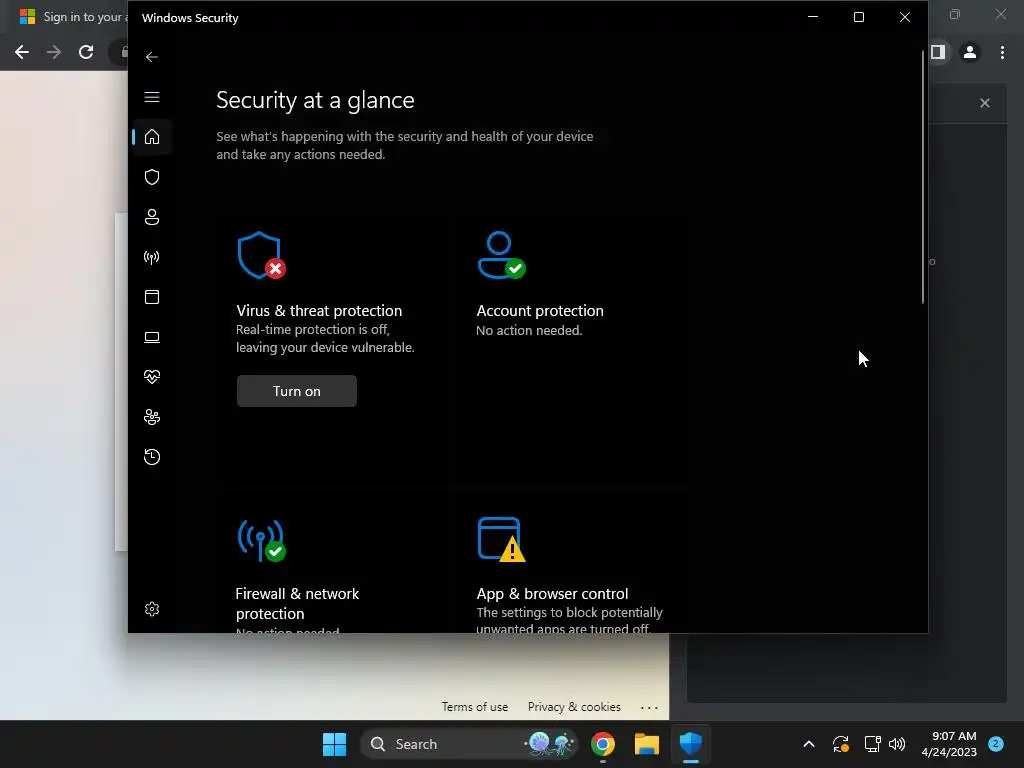The image size is (1024, 768).
Task: Click Chrome's forward navigation arrow
Action: pyautogui.click(x=54, y=52)
